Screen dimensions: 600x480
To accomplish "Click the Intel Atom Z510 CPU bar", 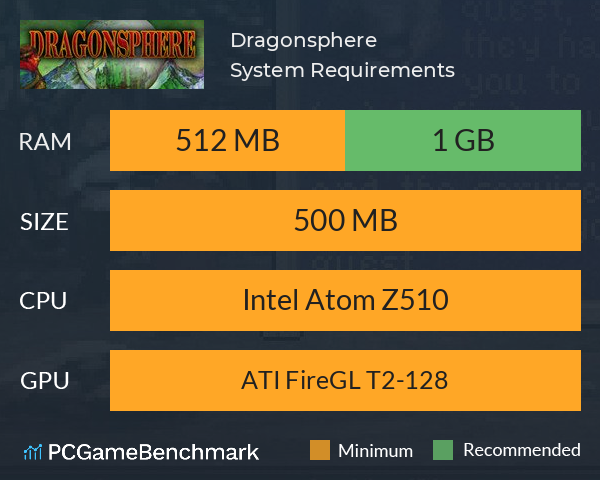I will (345, 300).
